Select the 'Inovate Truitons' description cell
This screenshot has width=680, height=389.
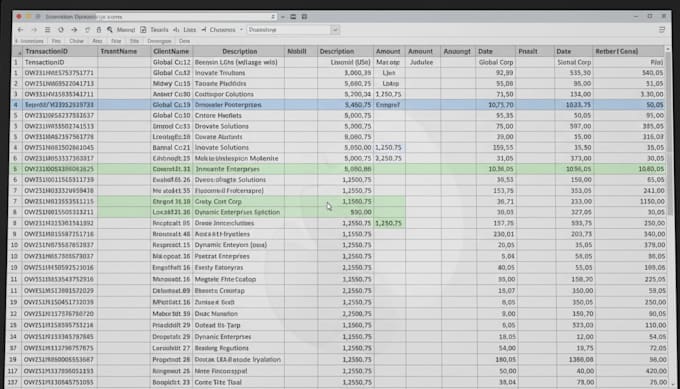[239, 73]
